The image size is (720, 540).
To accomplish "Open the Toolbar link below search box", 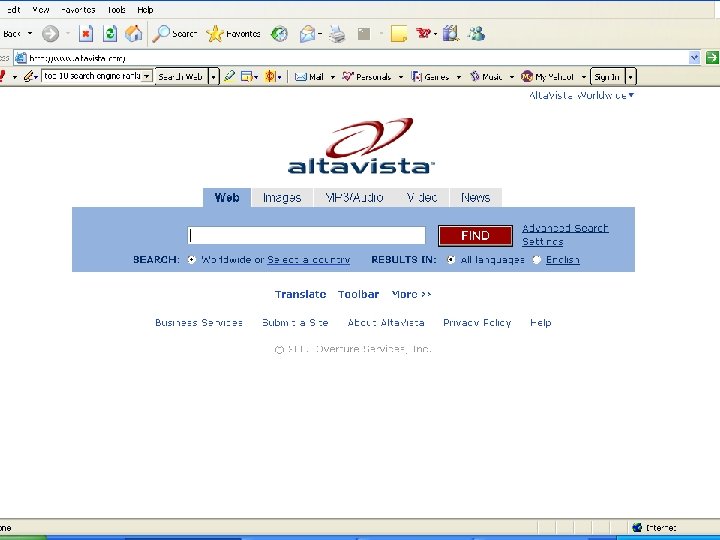I will click(x=358, y=294).
